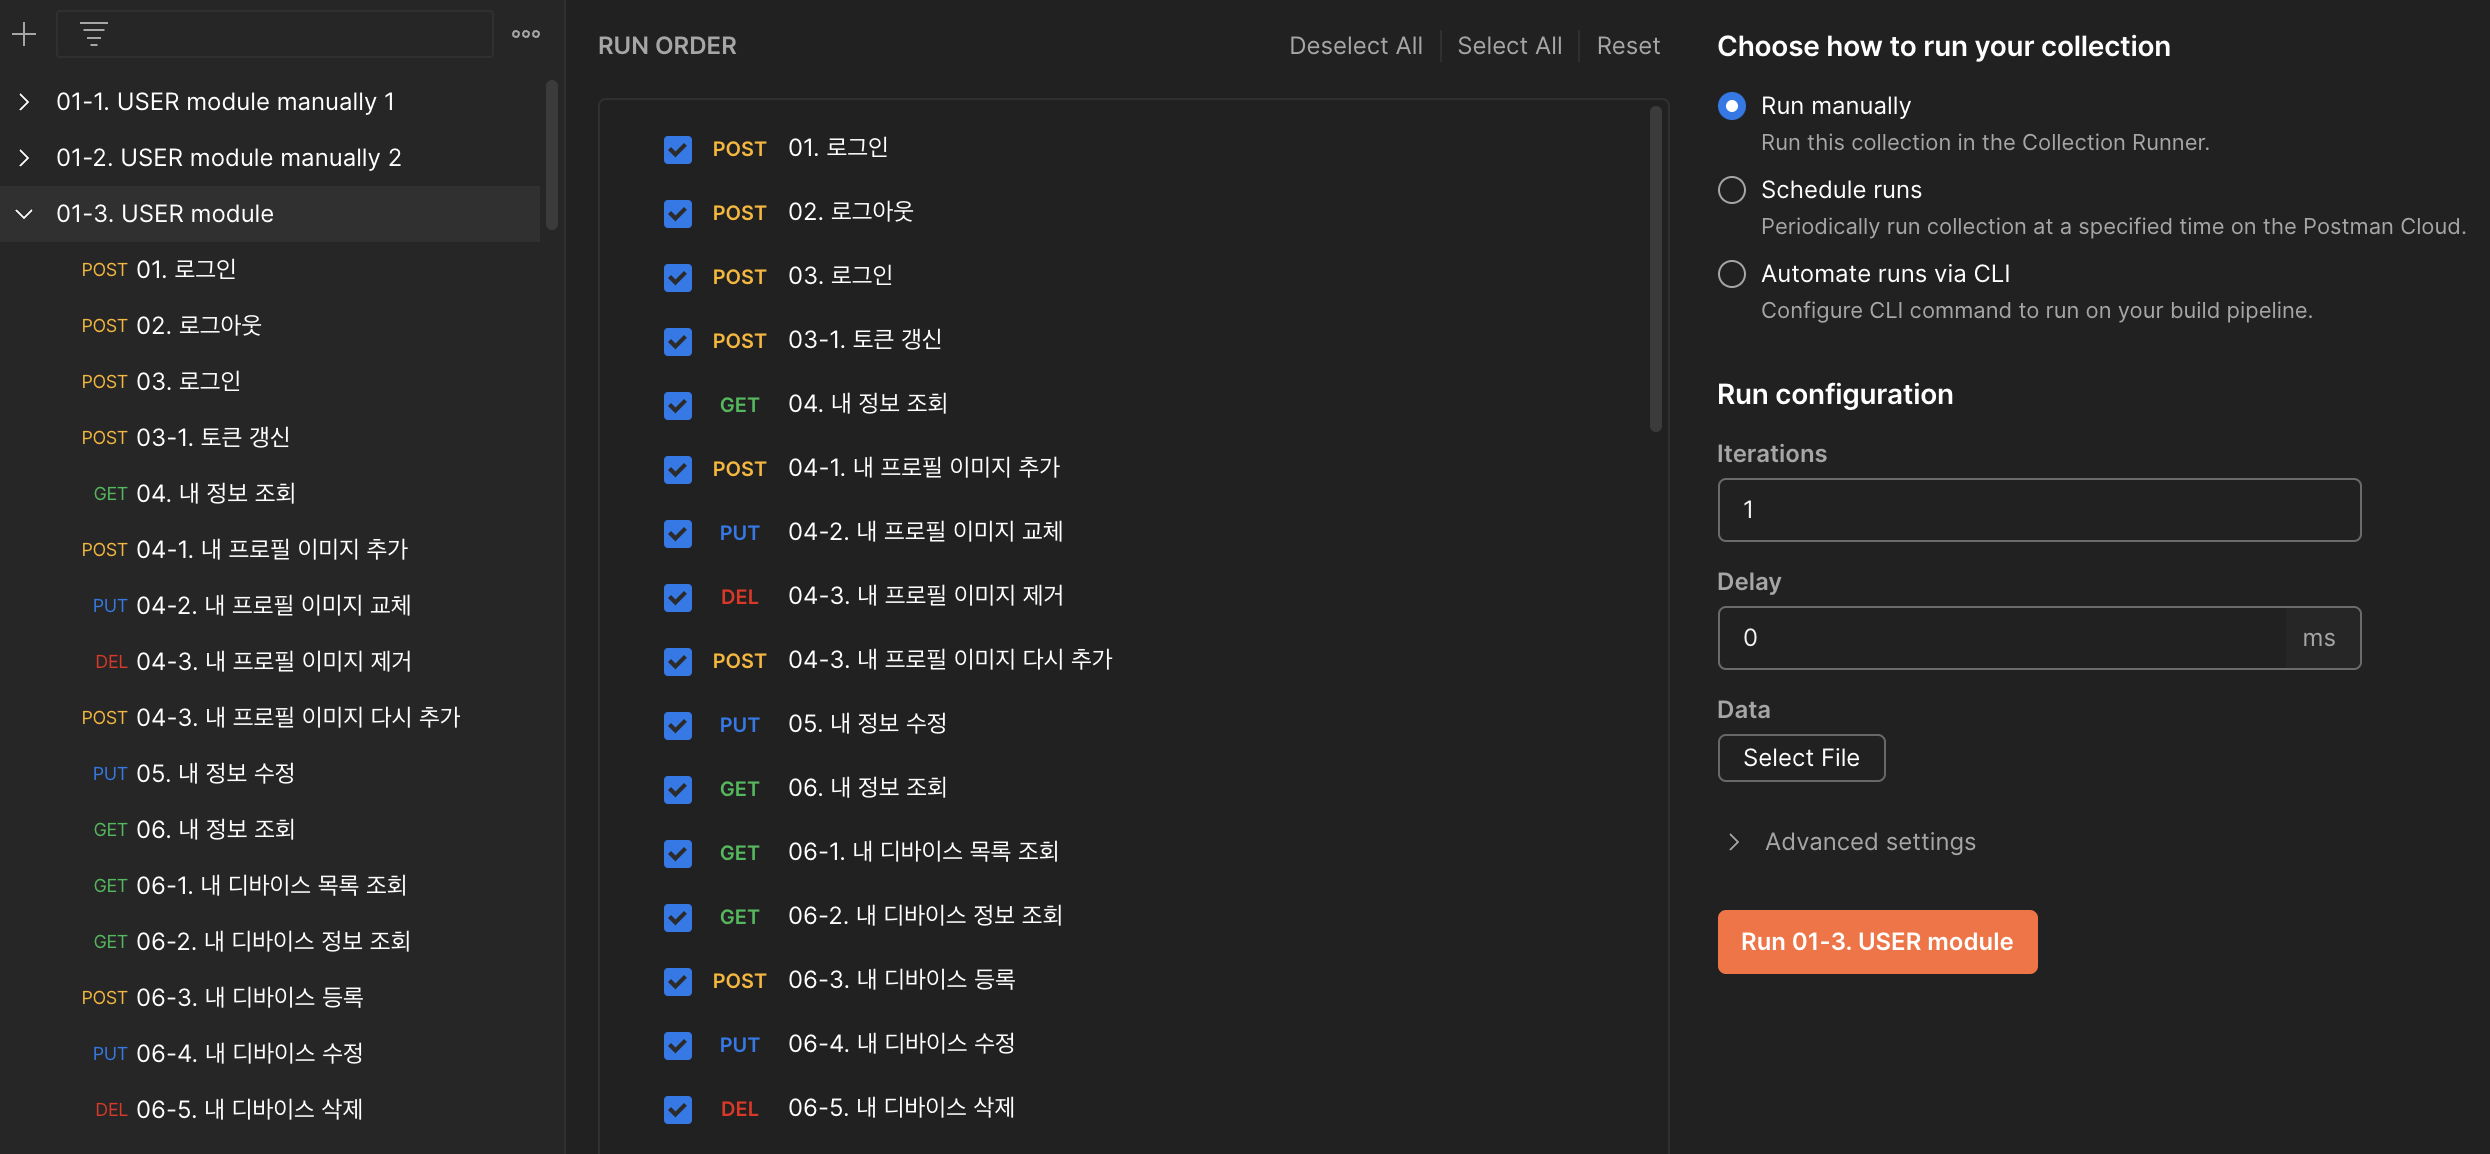The image size is (2490, 1154).
Task: Click the filter icon in sidebar search
Action: [94, 35]
